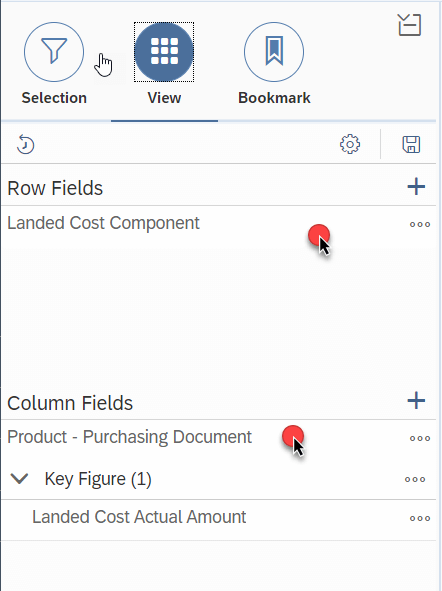Open options for Product - Purchasing Document

pyautogui.click(x=420, y=438)
